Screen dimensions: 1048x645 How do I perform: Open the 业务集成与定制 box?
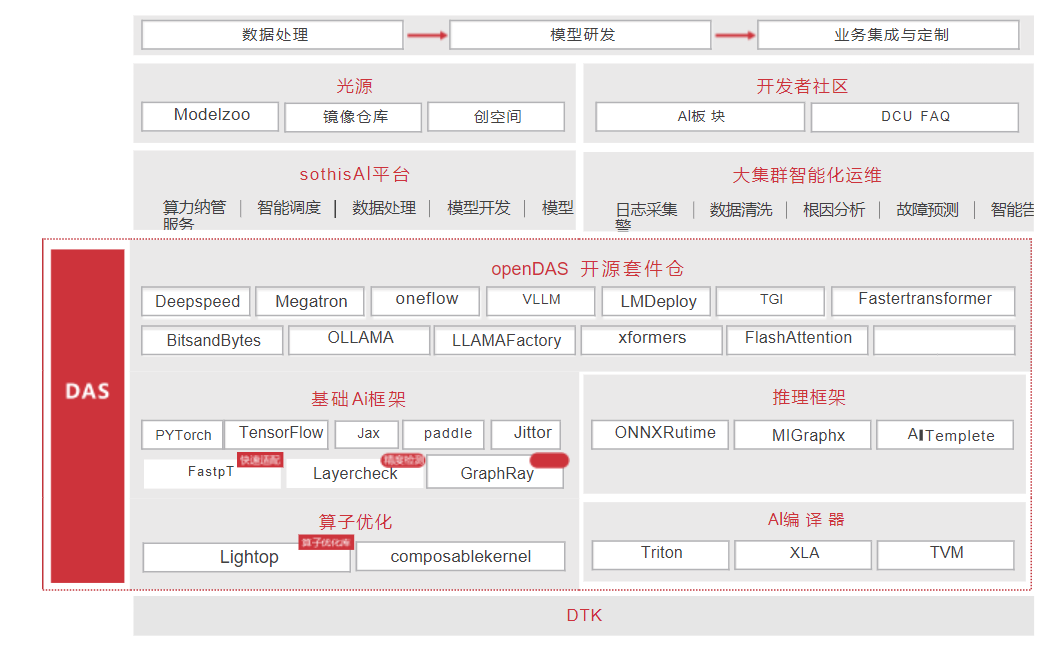click(888, 35)
